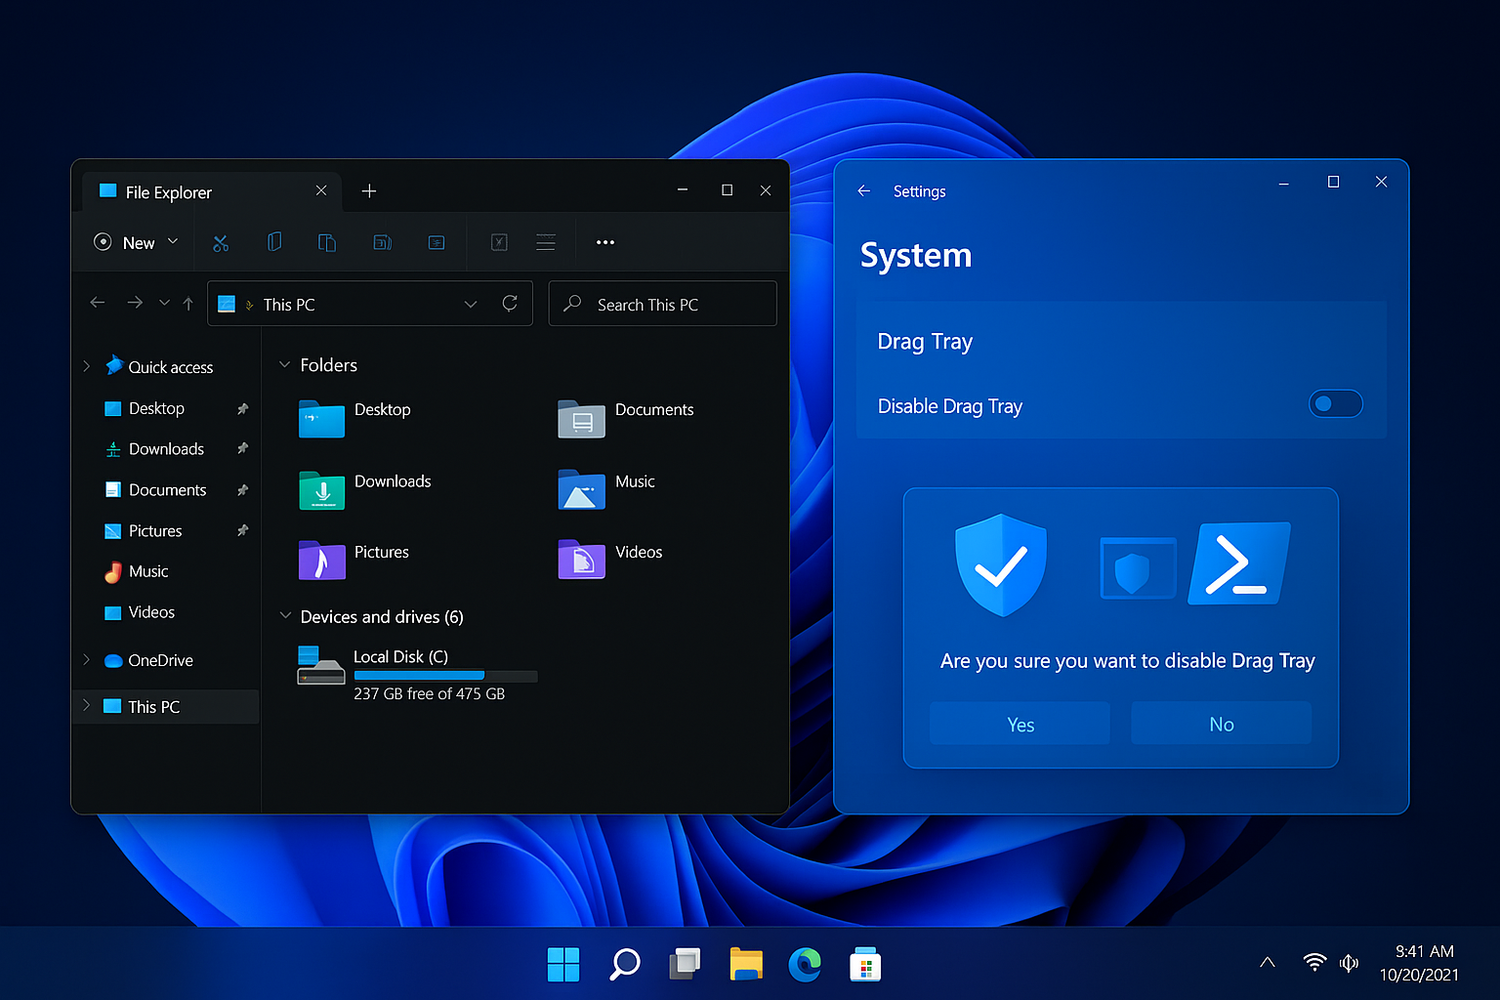The width and height of the screenshot is (1500, 1000).
Task: Click inside the Search This PC field
Action: pos(662,303)
